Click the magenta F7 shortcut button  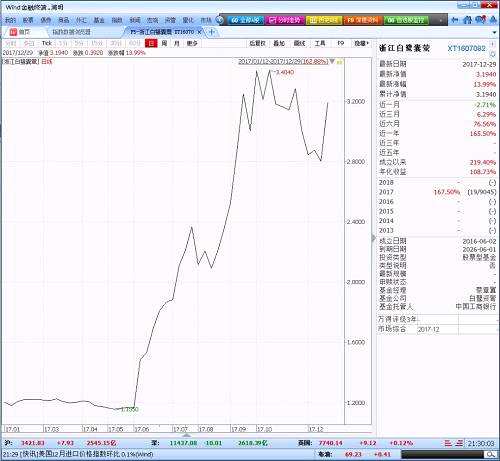pyautogui.click(x=284, y=20)
